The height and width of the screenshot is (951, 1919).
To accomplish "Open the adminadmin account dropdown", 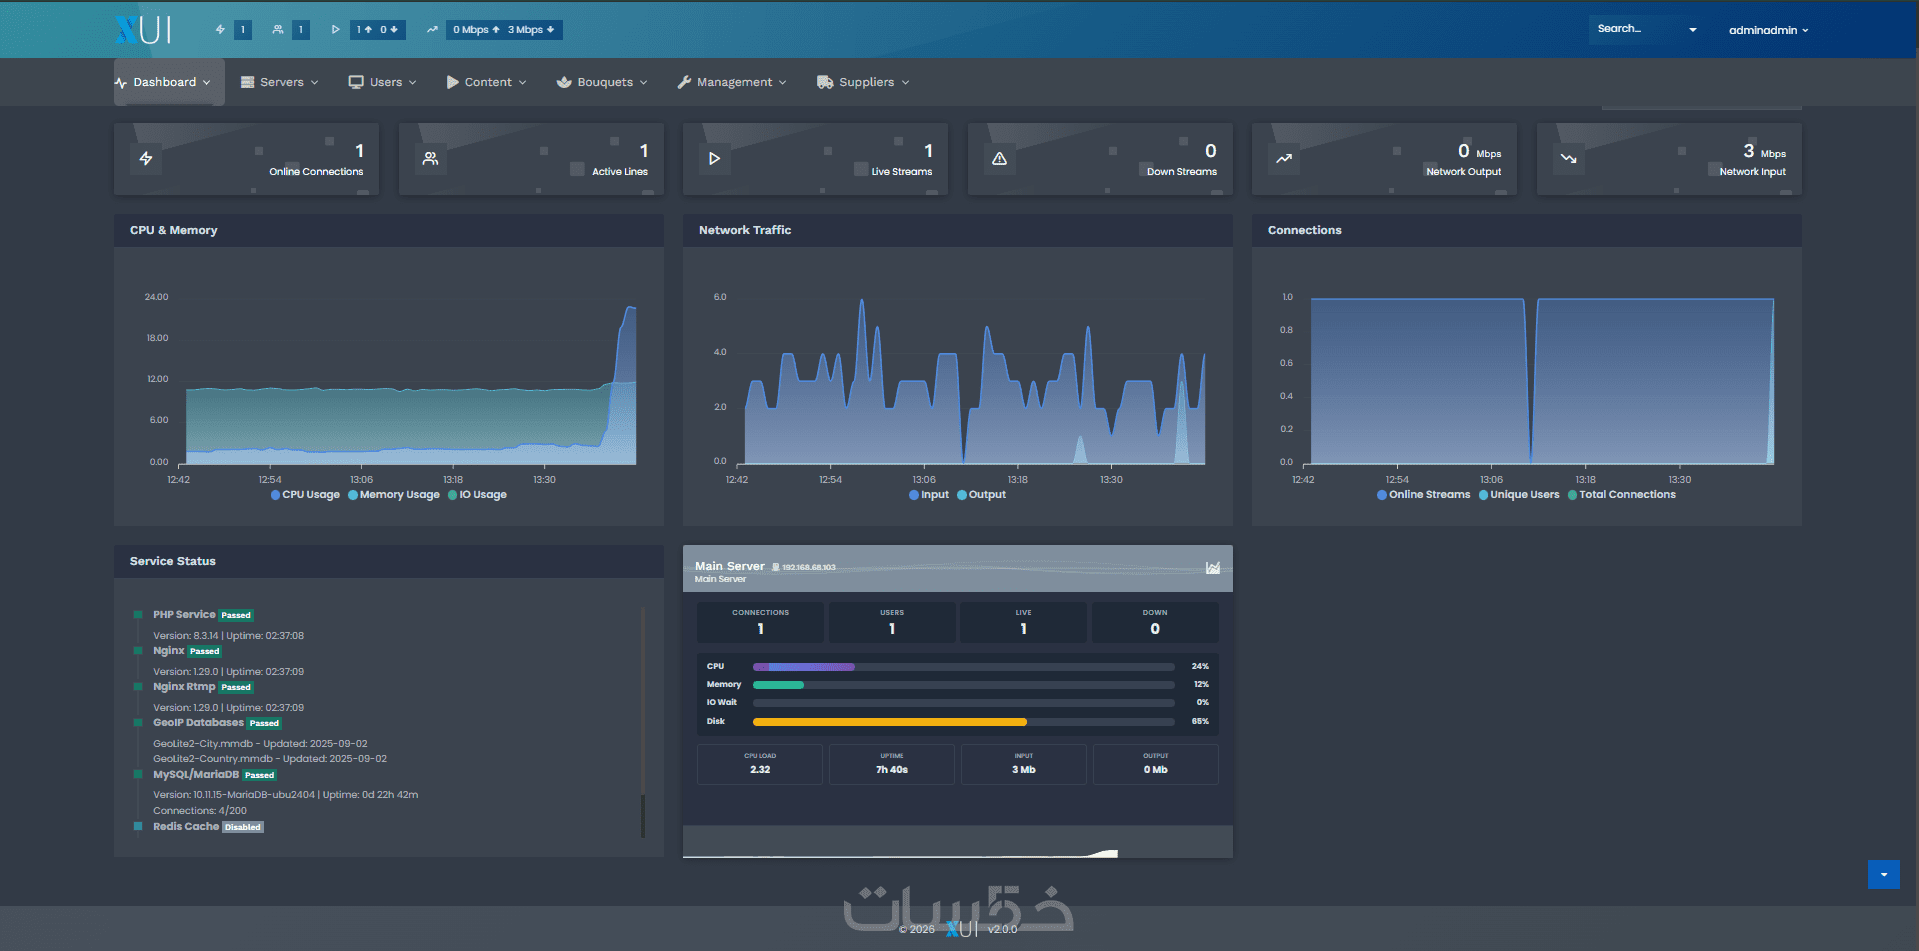I will click(1768, 30).
